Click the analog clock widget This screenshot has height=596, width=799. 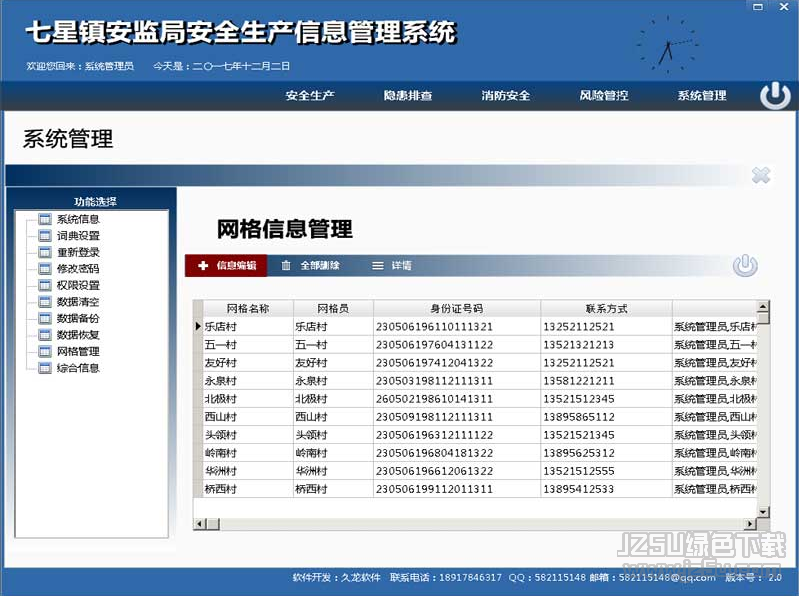click(668, 44)
